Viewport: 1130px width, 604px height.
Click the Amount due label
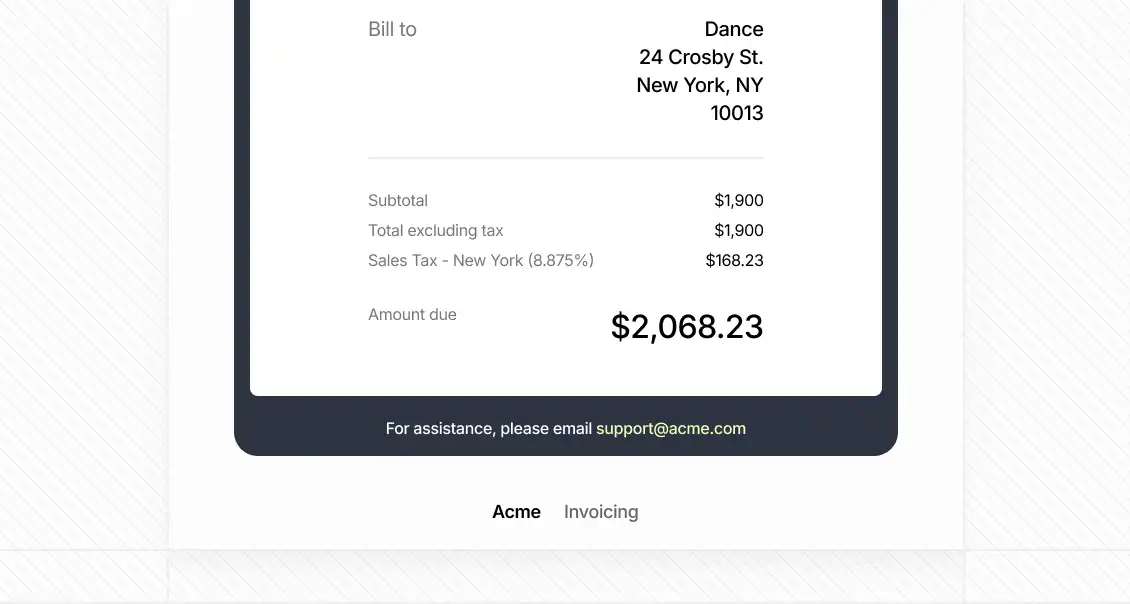click(x=412, y=314)
